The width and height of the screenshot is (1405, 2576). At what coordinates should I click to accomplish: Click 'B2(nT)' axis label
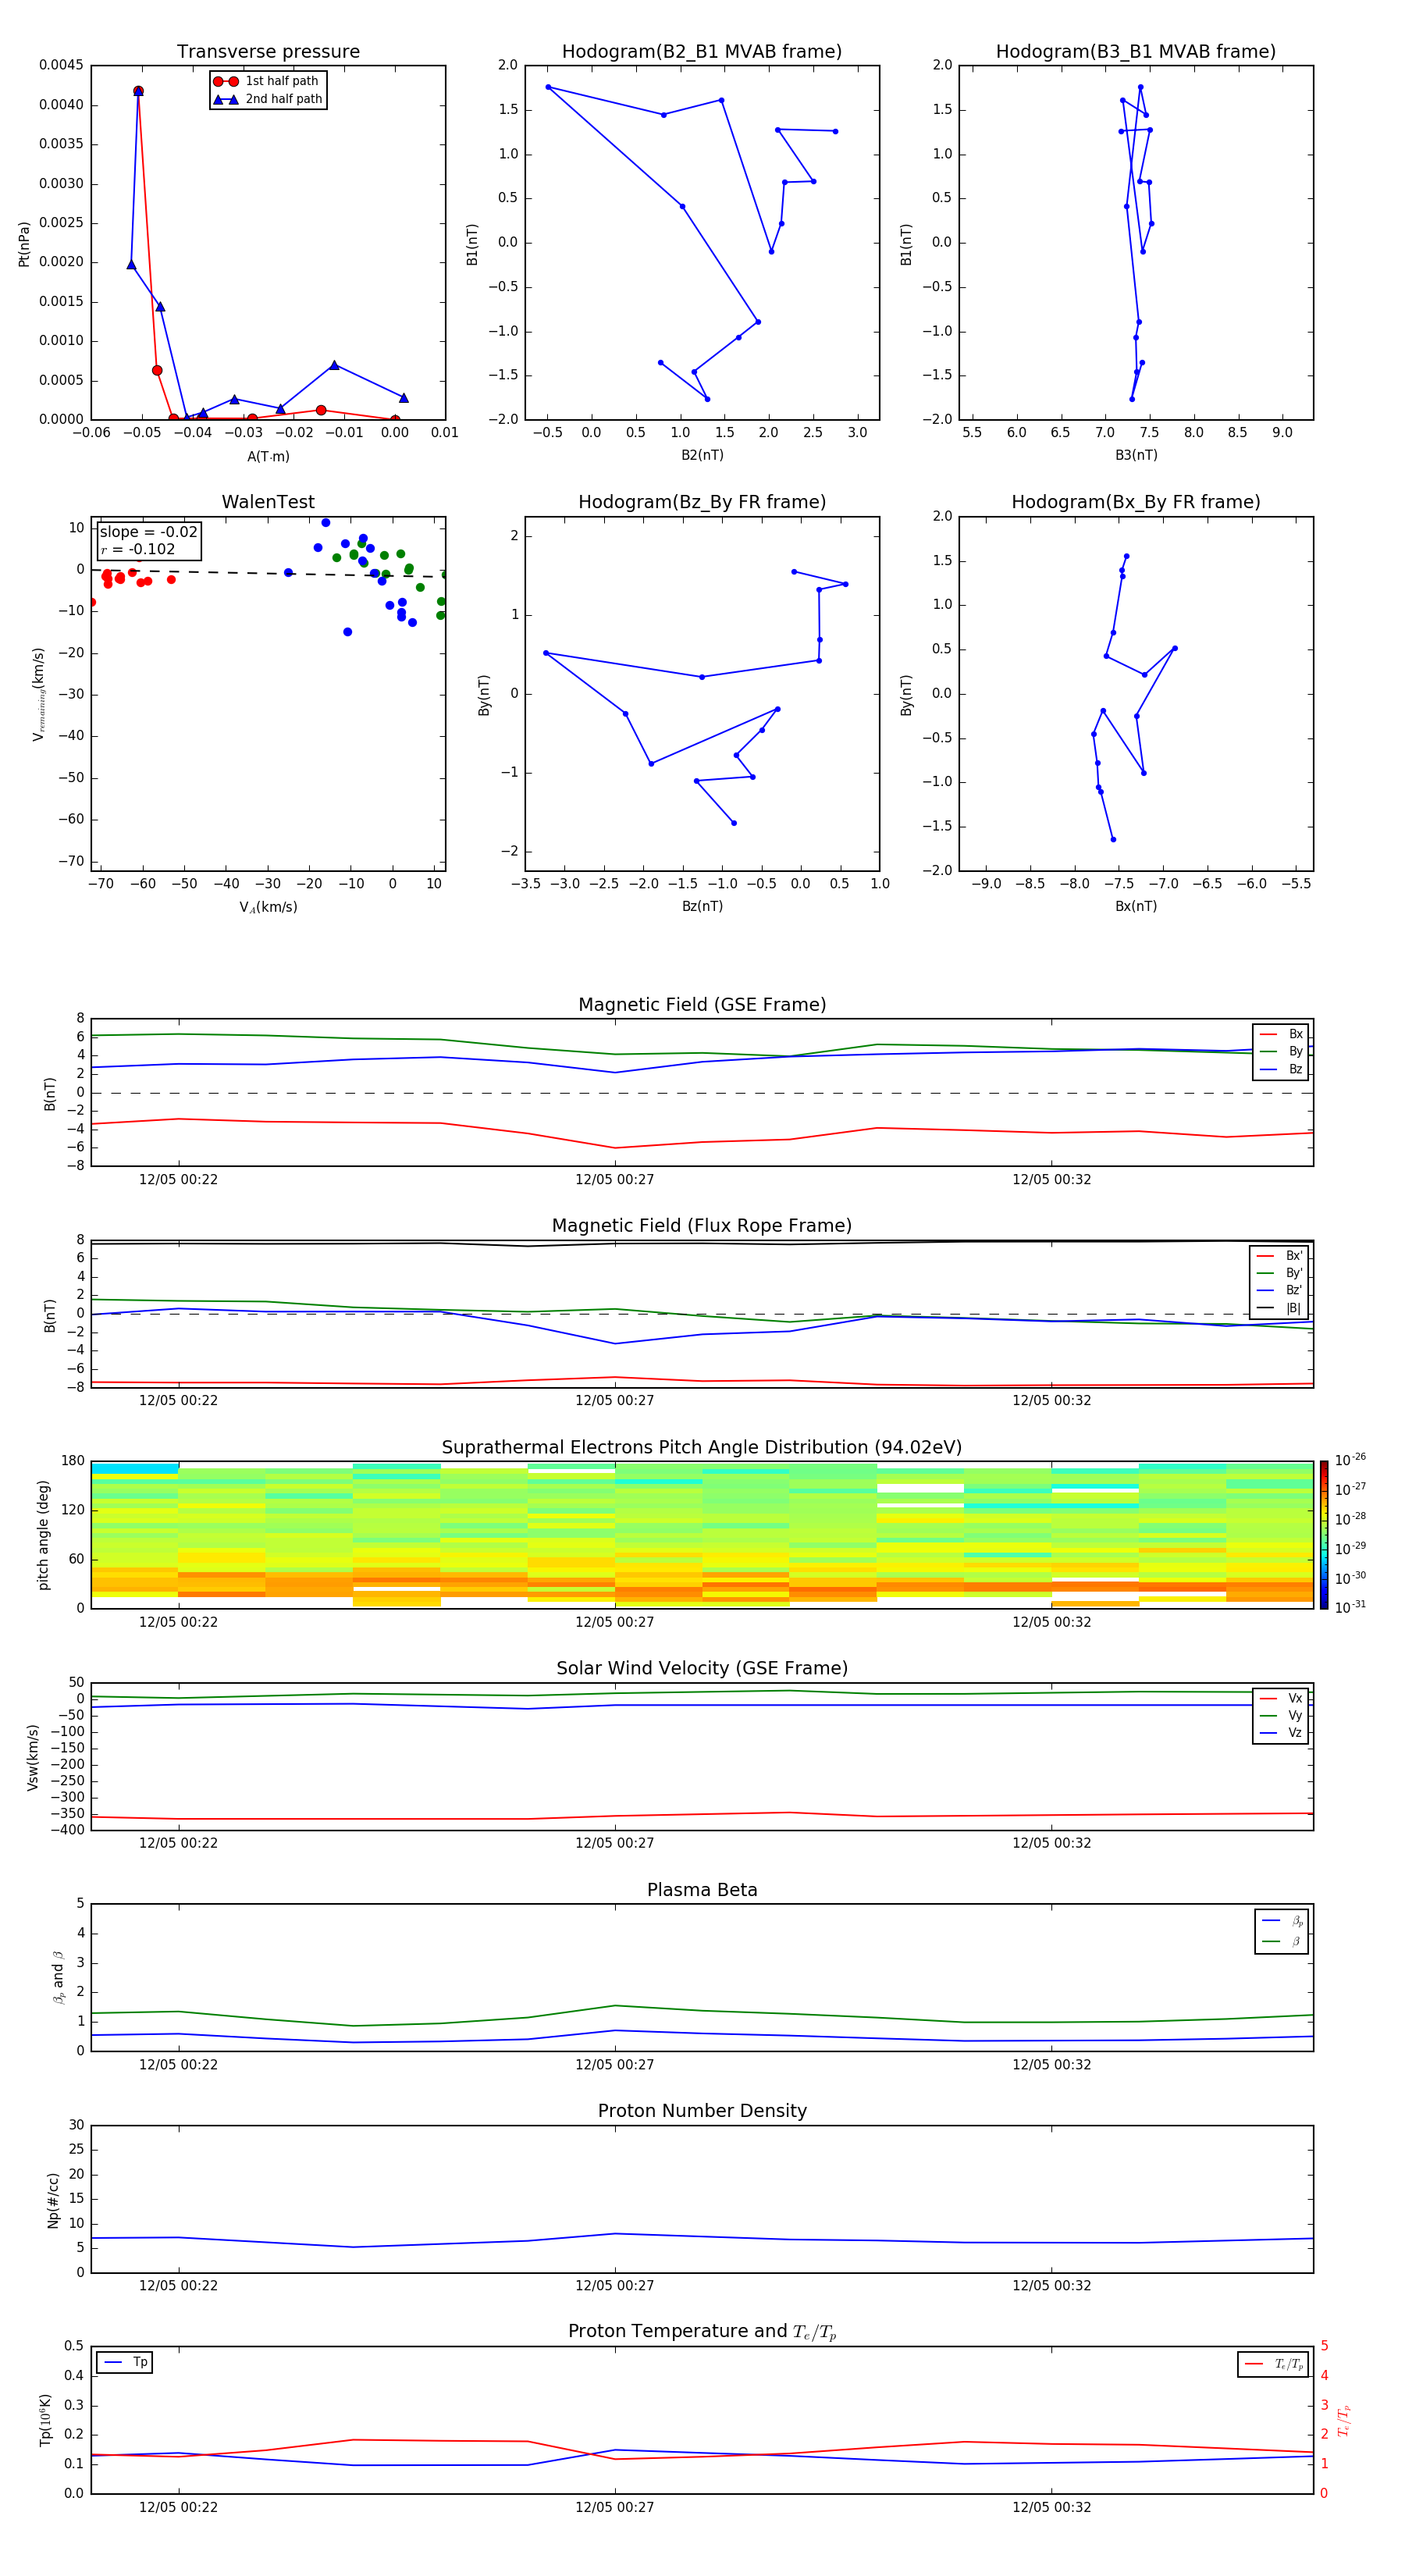[702, 455]
